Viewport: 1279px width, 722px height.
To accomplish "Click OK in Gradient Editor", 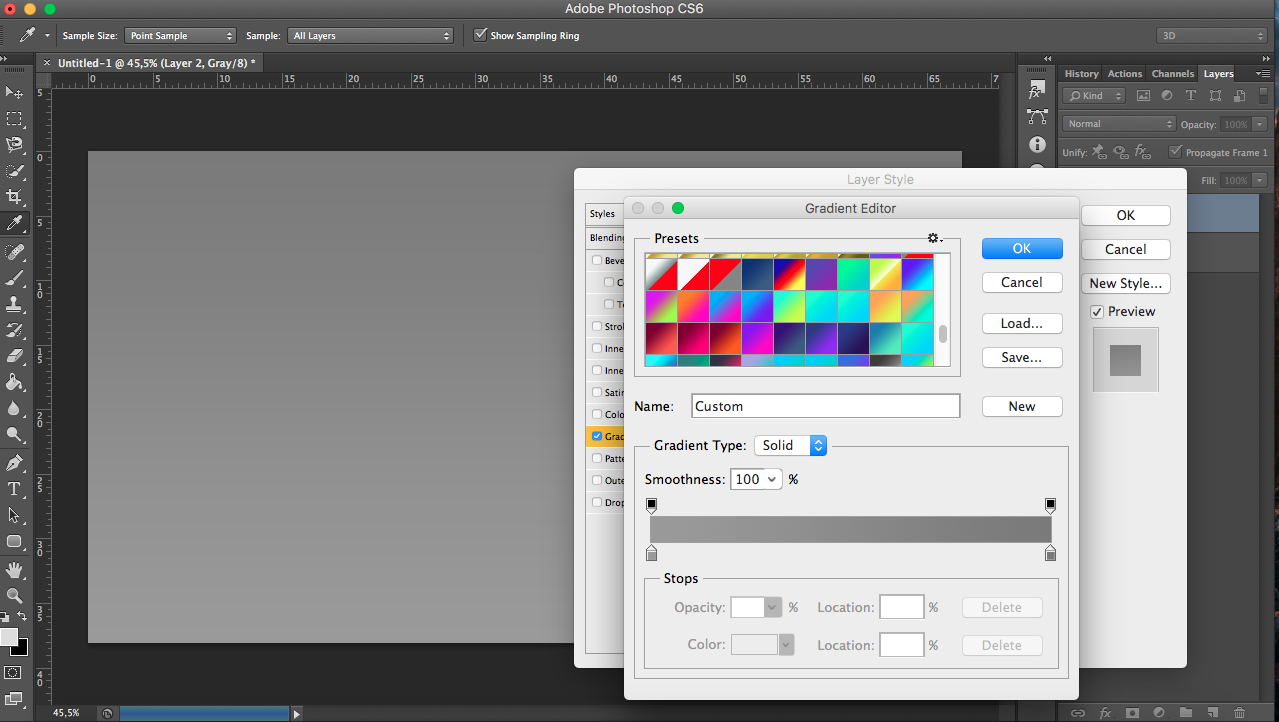I will click(x=1021, y=249).
